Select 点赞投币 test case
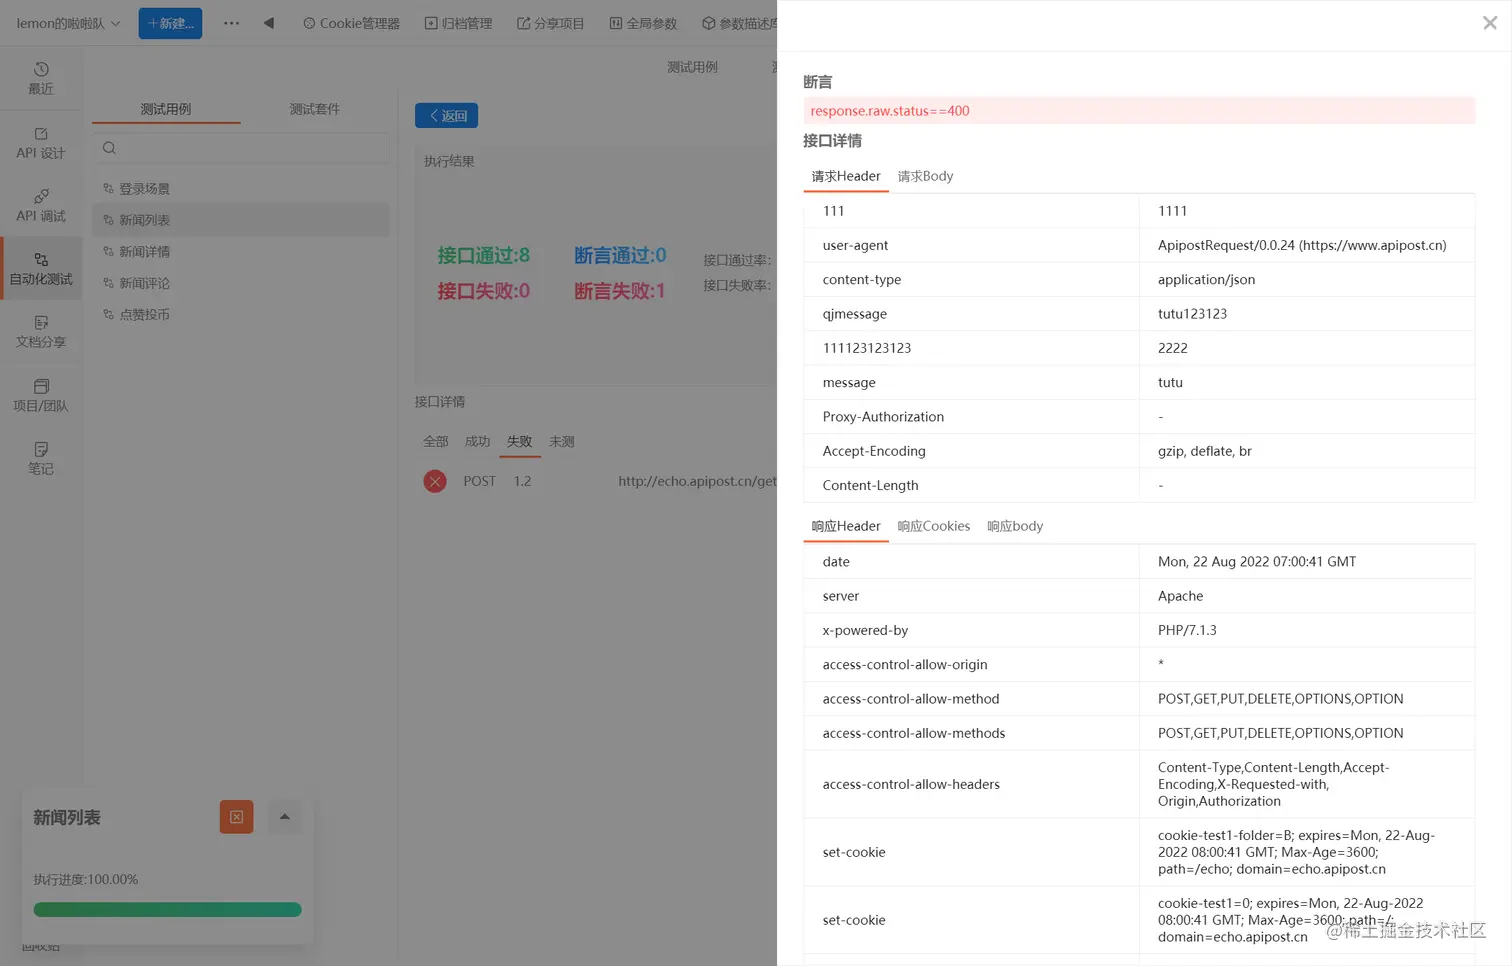The image size is (1512, 966). coord(241,314)
